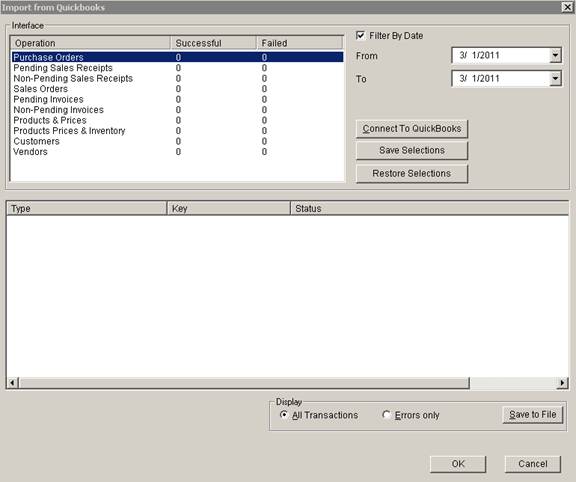
Task: Open the From date dropdown
Action: pyautogui.click(x=555, y=55)
